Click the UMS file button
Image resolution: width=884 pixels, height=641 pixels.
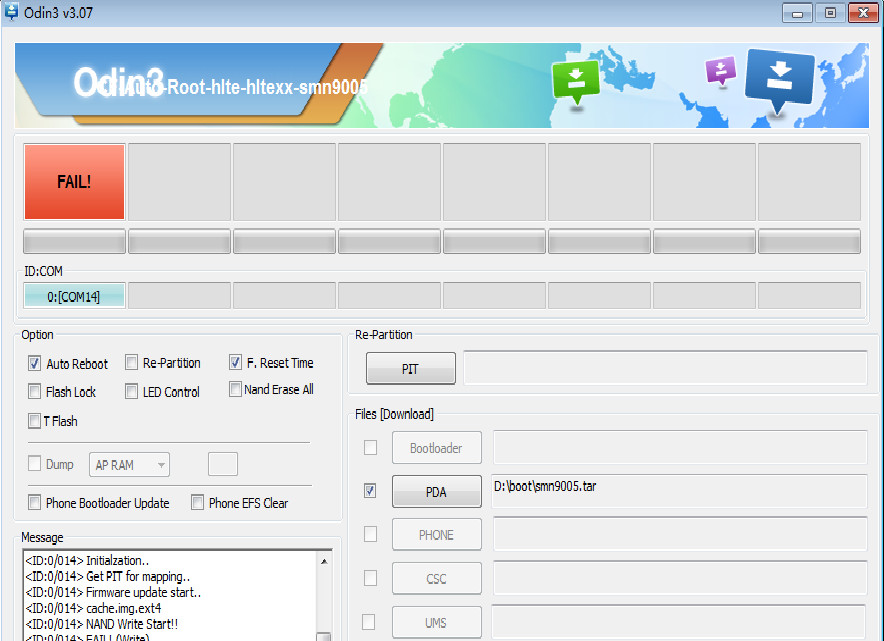(x=436, y=622)
